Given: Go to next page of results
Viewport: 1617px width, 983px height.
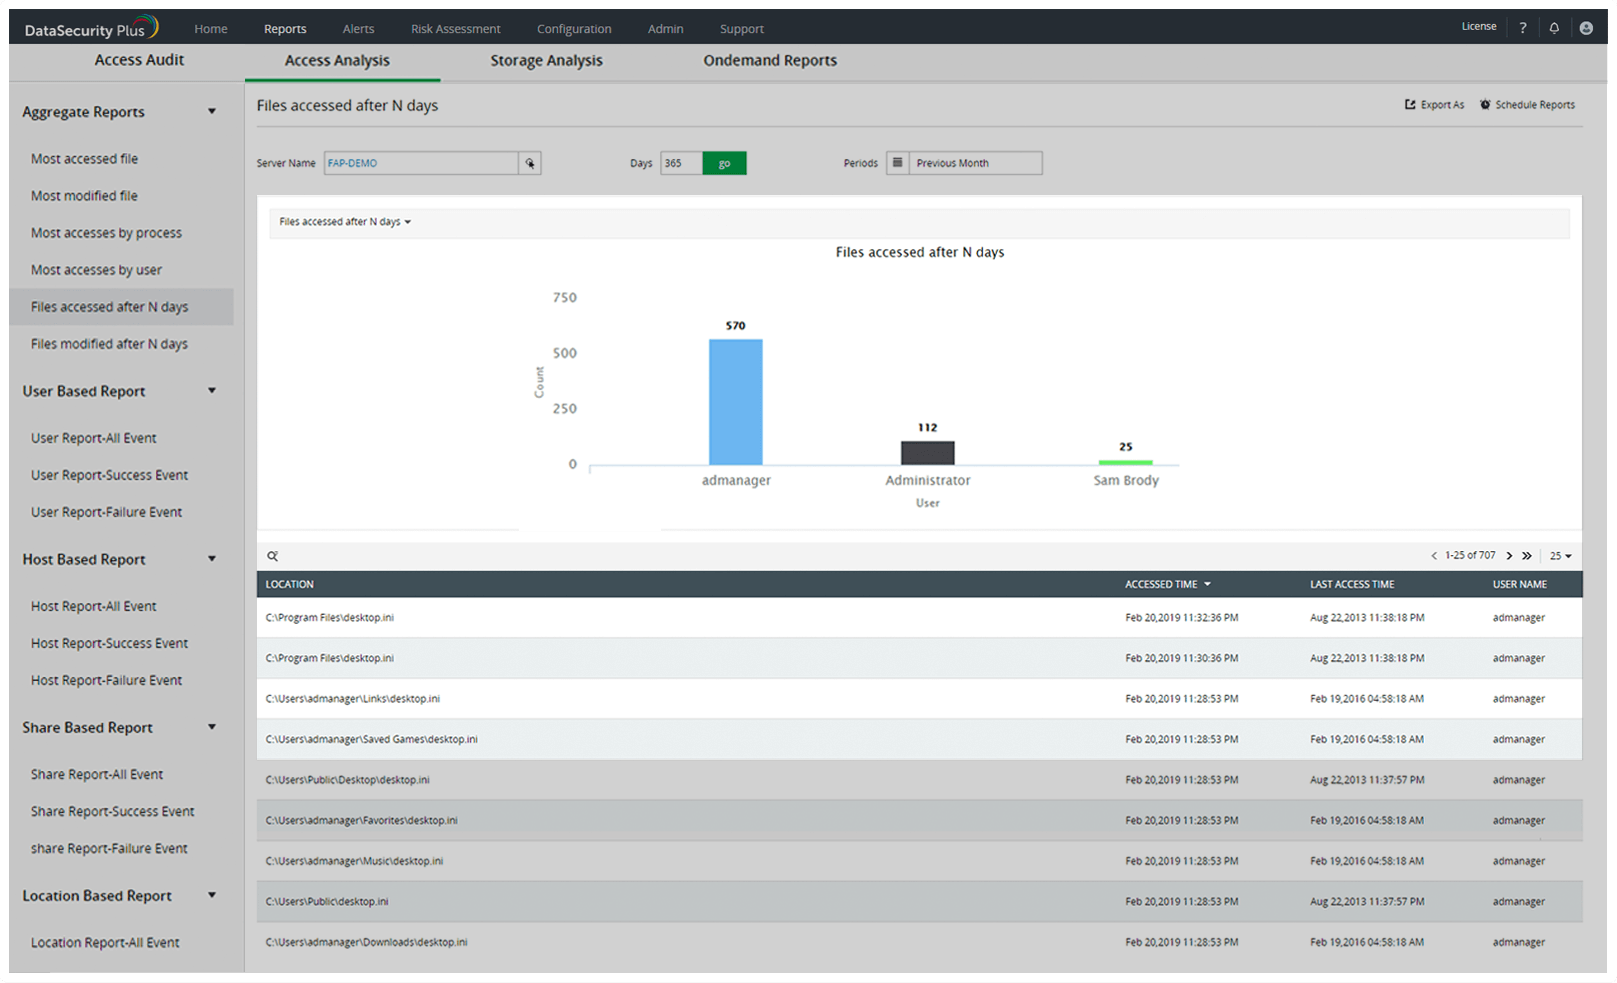Looking at the screenshot, I should (1509, 556).
